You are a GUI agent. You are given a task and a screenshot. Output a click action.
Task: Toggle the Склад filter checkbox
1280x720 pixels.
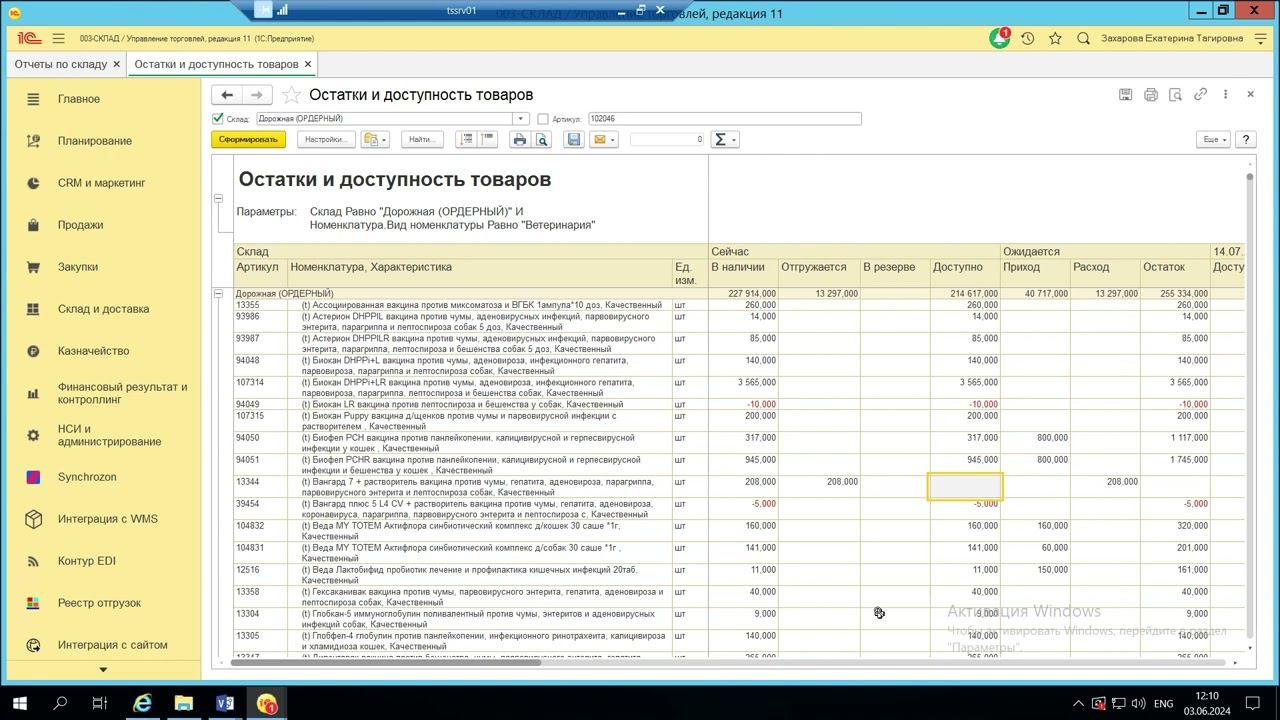tap(218, 119)
